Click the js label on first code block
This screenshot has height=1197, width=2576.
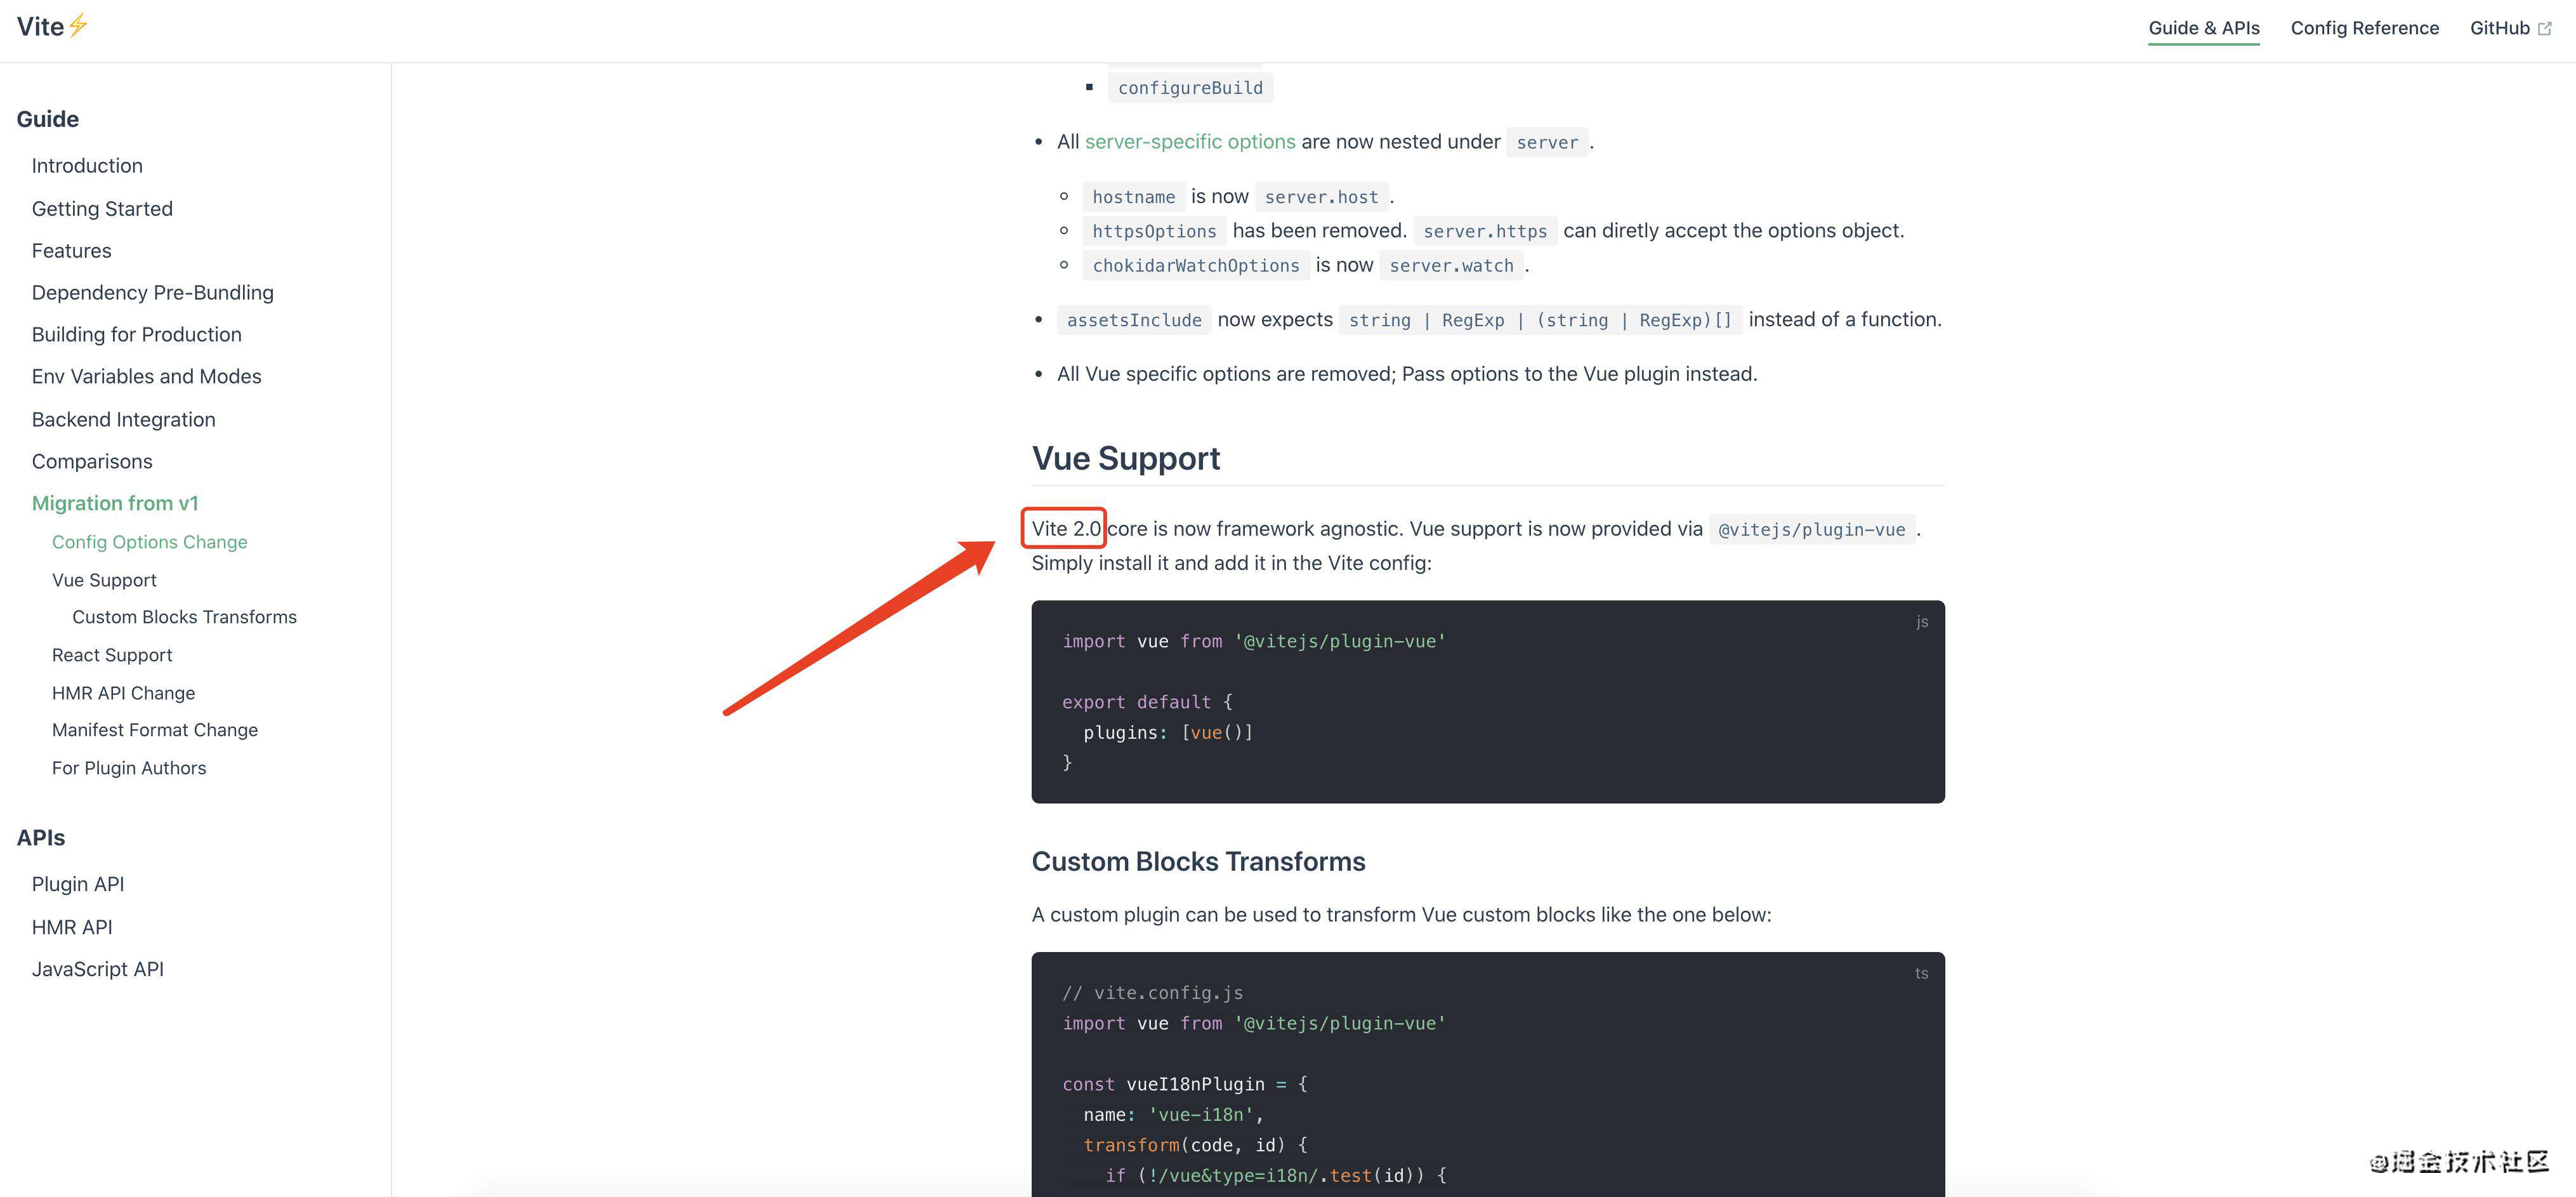pos(1921,622)
